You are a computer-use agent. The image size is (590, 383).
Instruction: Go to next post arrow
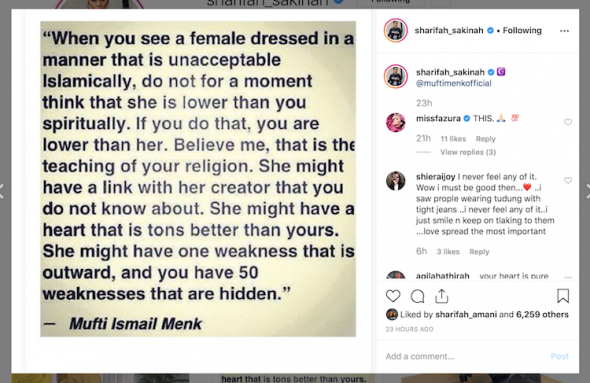click(x=587, y=191)
